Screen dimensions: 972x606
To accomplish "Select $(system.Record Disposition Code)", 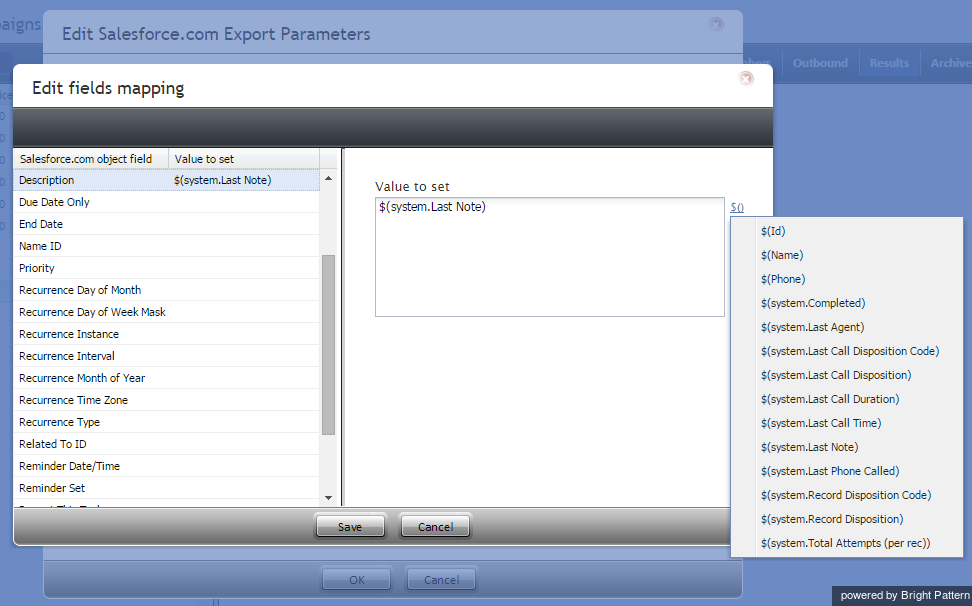I will click(847, 495).
